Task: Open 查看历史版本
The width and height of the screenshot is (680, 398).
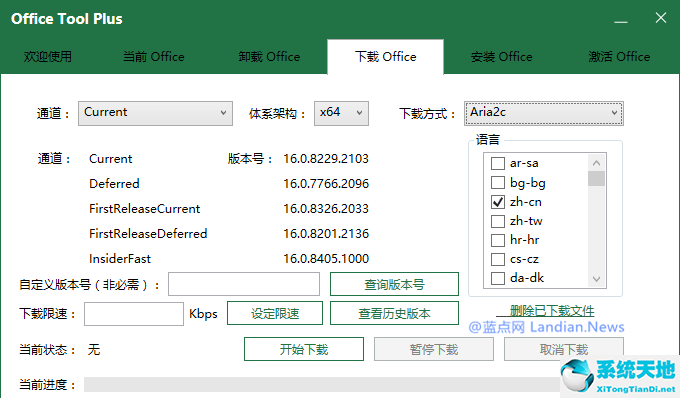Action: click(x=394, y=313)
